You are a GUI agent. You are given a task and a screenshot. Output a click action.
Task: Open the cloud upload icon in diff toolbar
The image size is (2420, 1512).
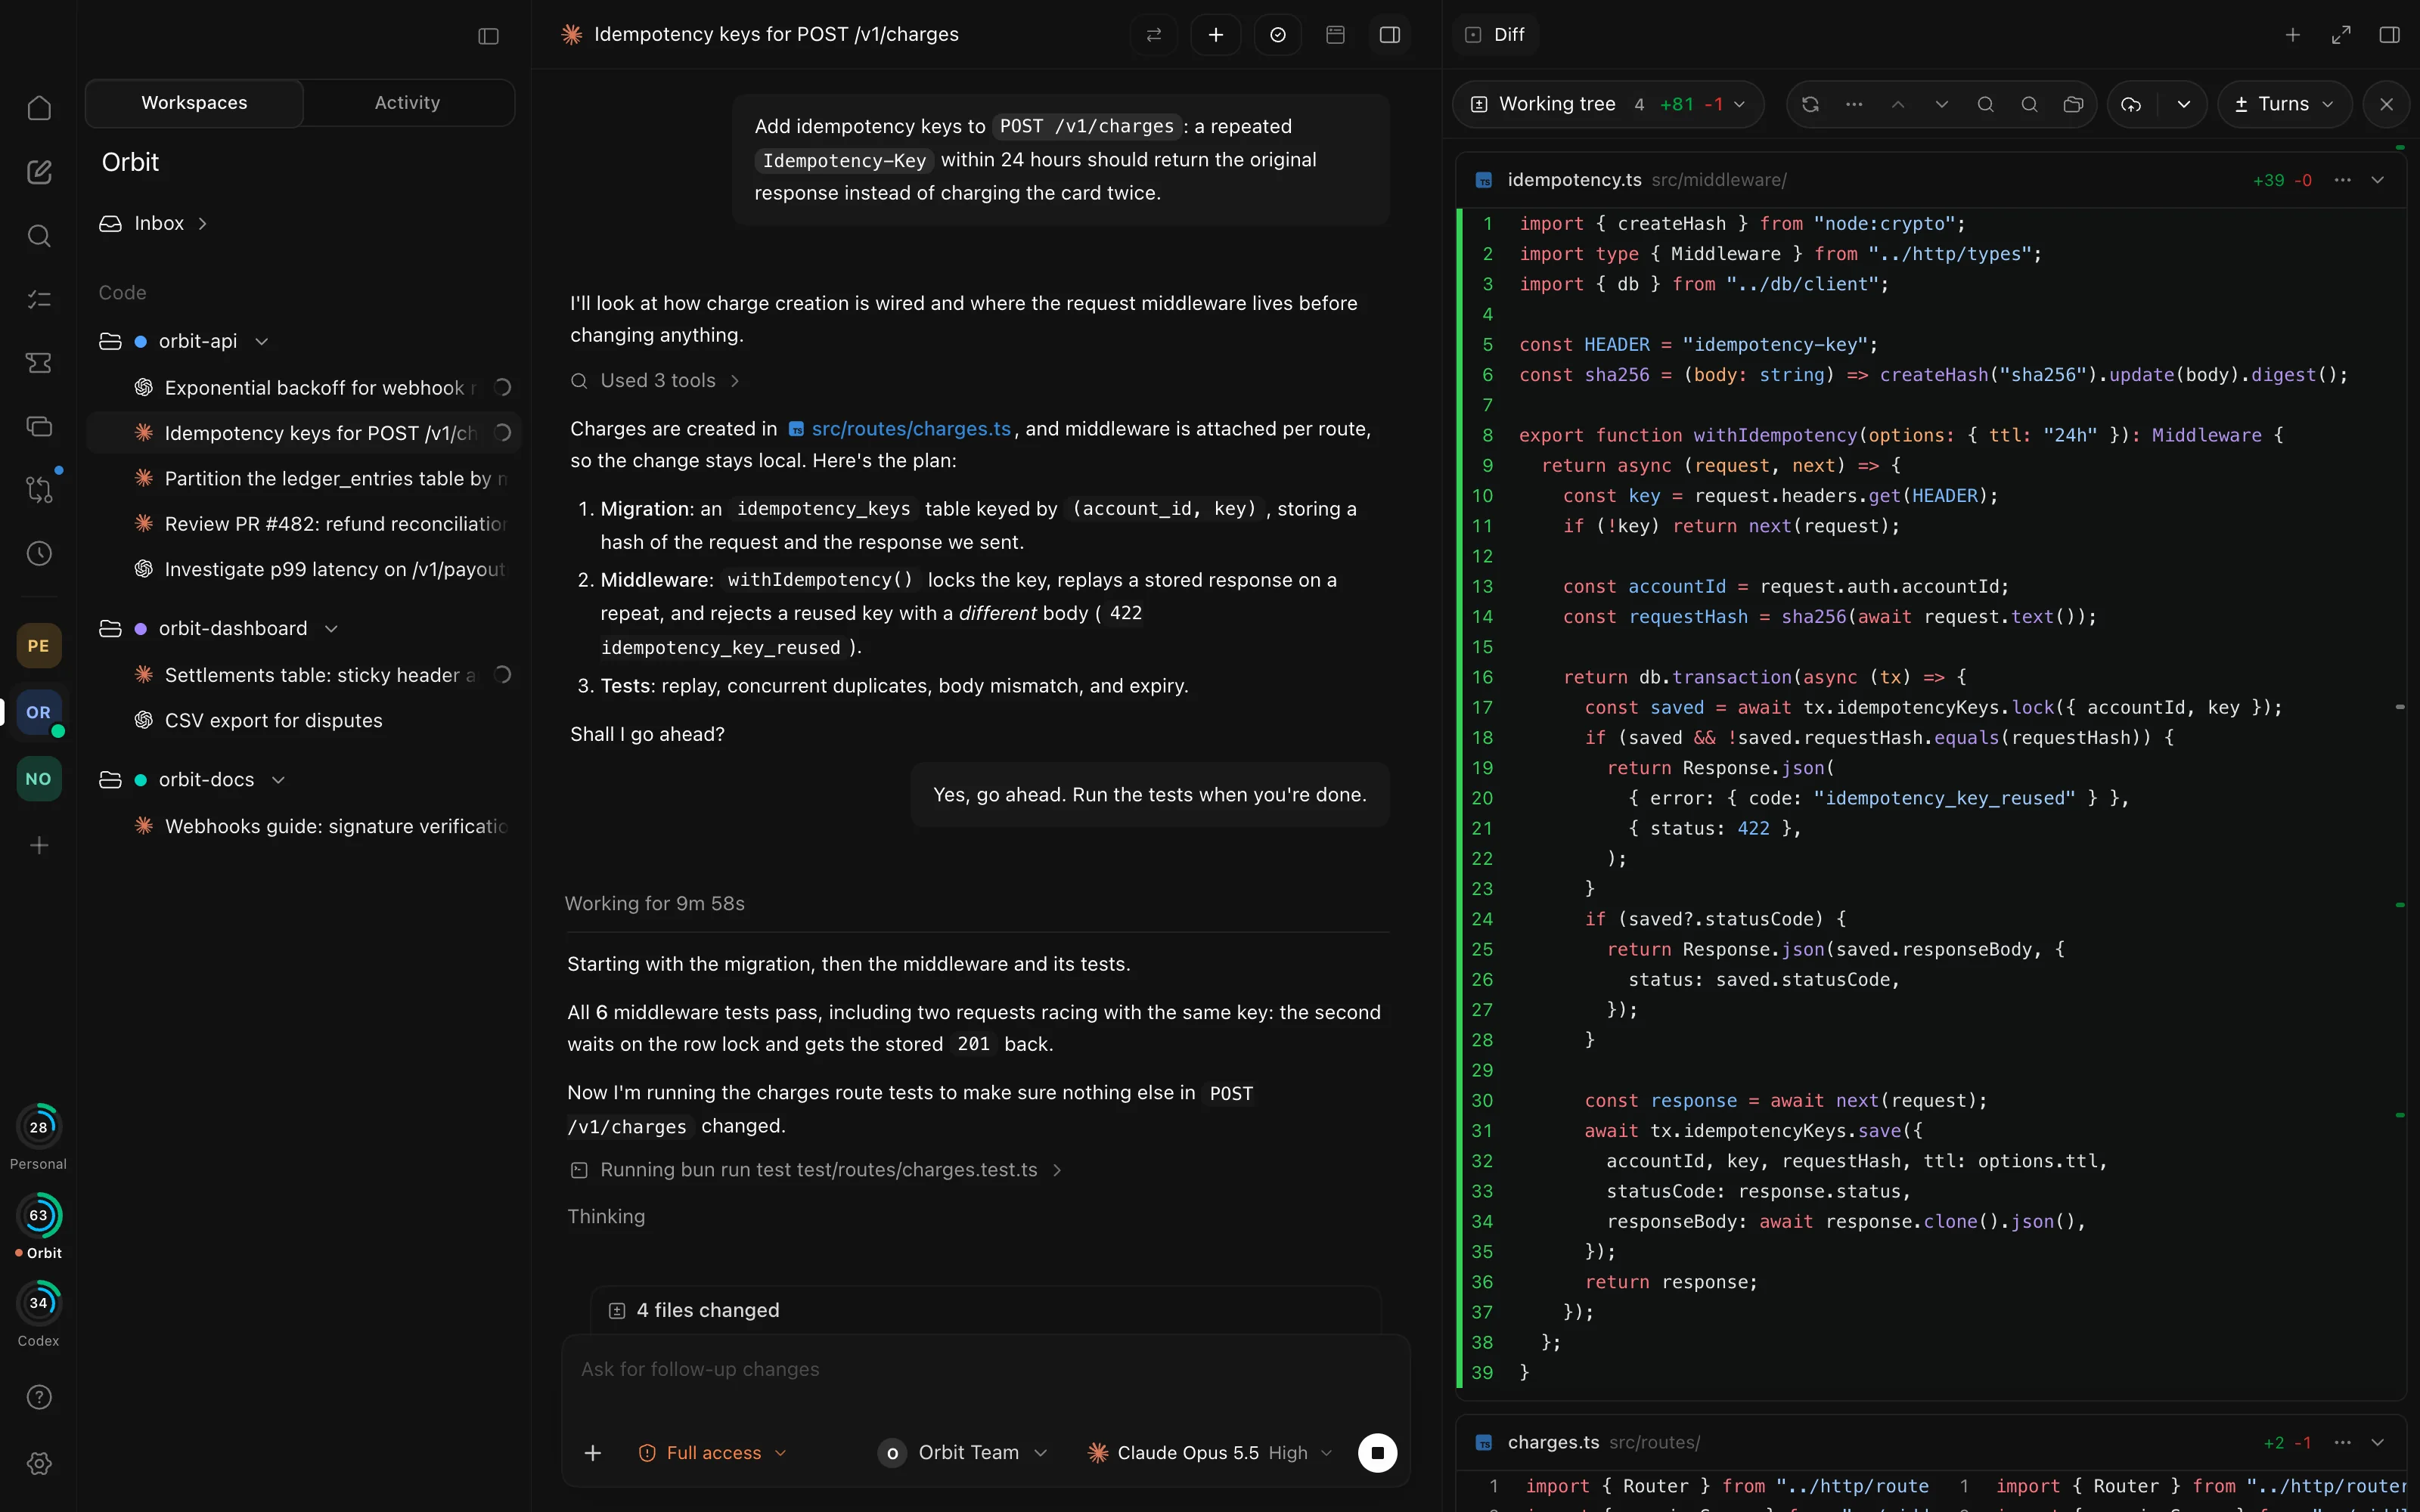tap(2132, 104)
